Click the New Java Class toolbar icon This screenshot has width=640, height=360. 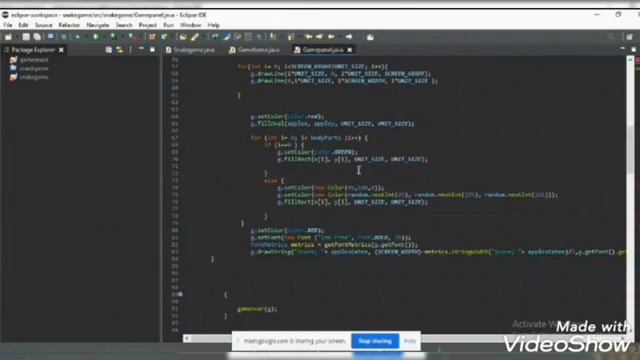coord(164,37)
